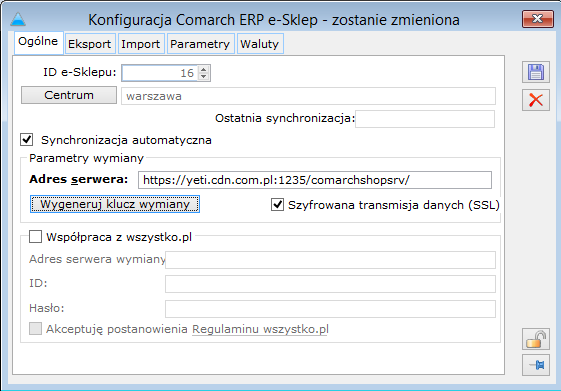This screenshot has height=391, width=561.
Task: Save the e-Sklep configuration with the floppy disk icon
Action: pos(536,72)
